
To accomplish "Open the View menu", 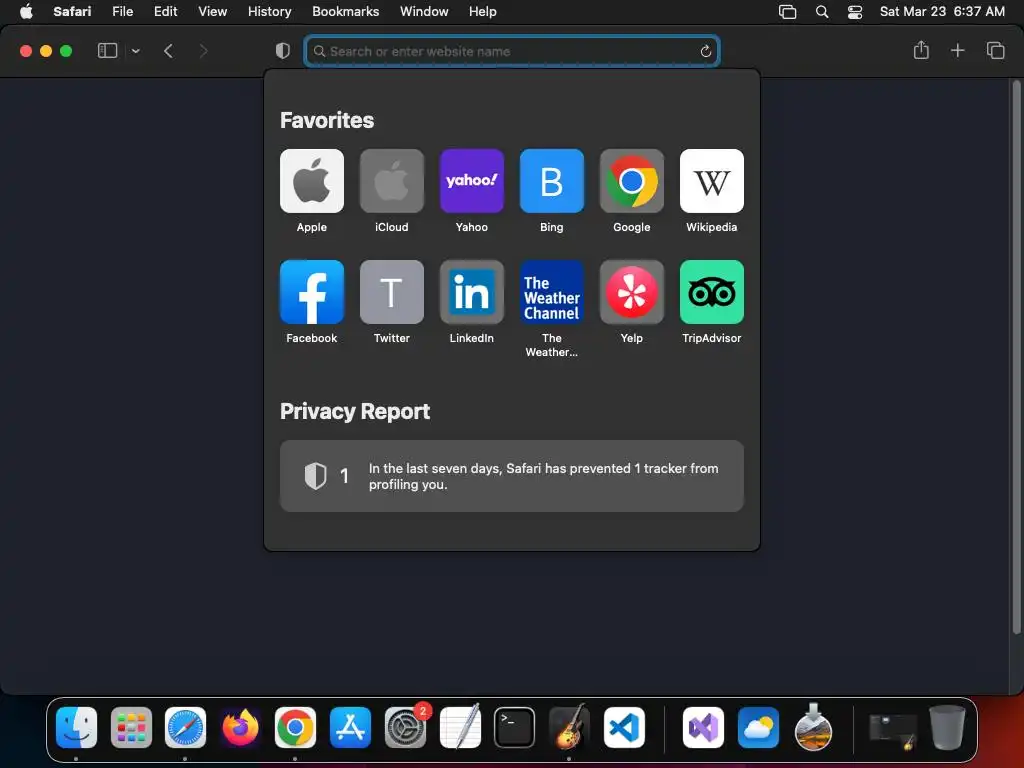I will point(213,12).
